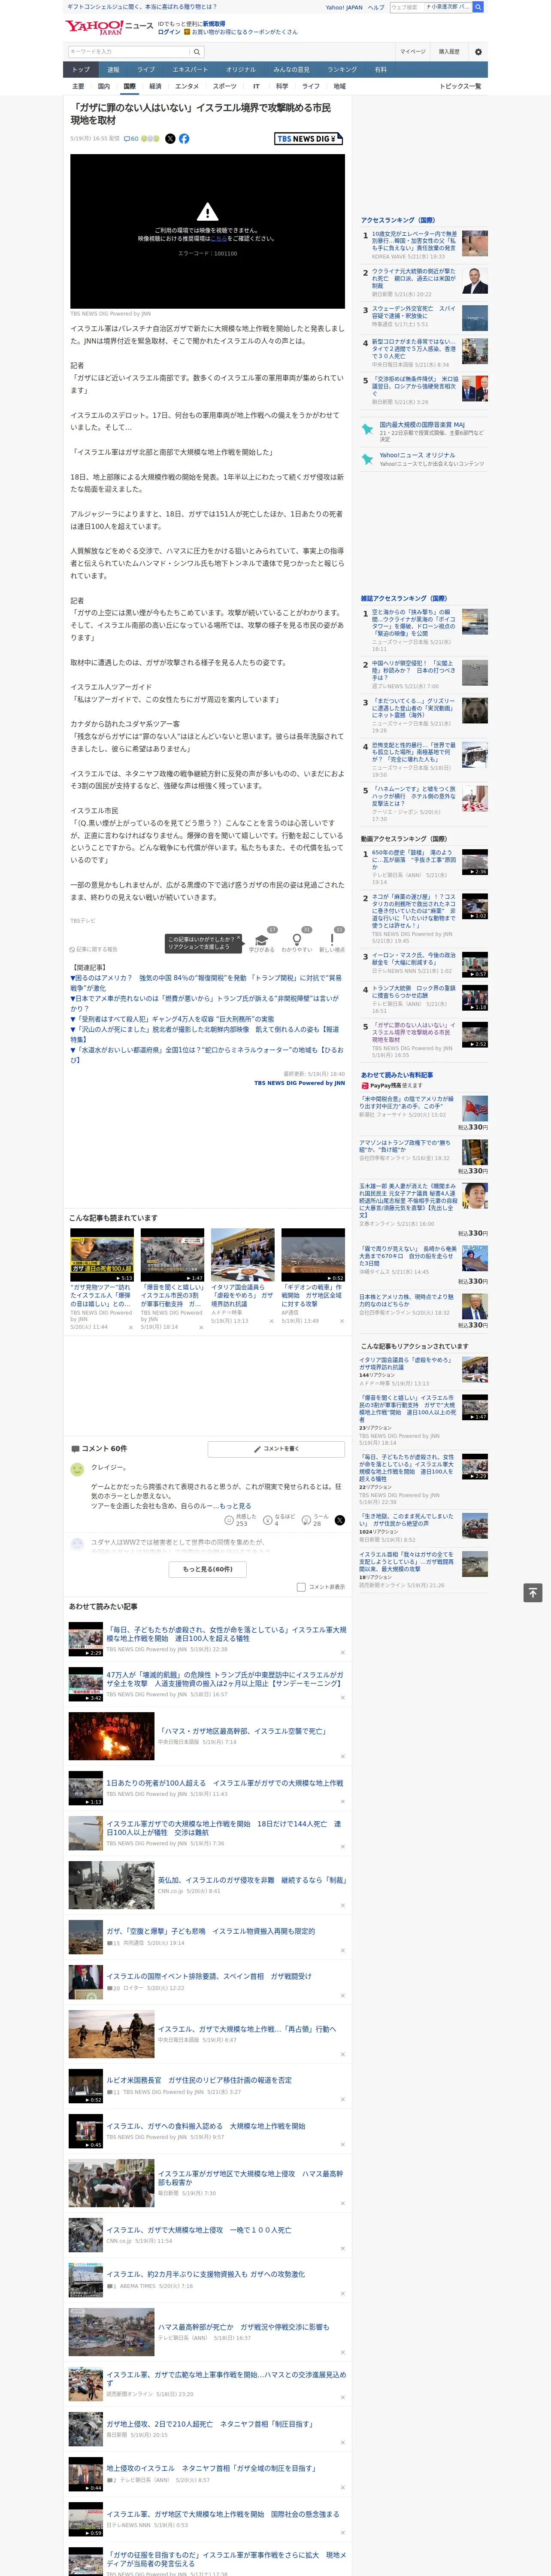The width and height of the screenshot is (551, 2576).
Task: Open 国内最大規模の国際音楽賞 MAJ link
Action: 421,425
